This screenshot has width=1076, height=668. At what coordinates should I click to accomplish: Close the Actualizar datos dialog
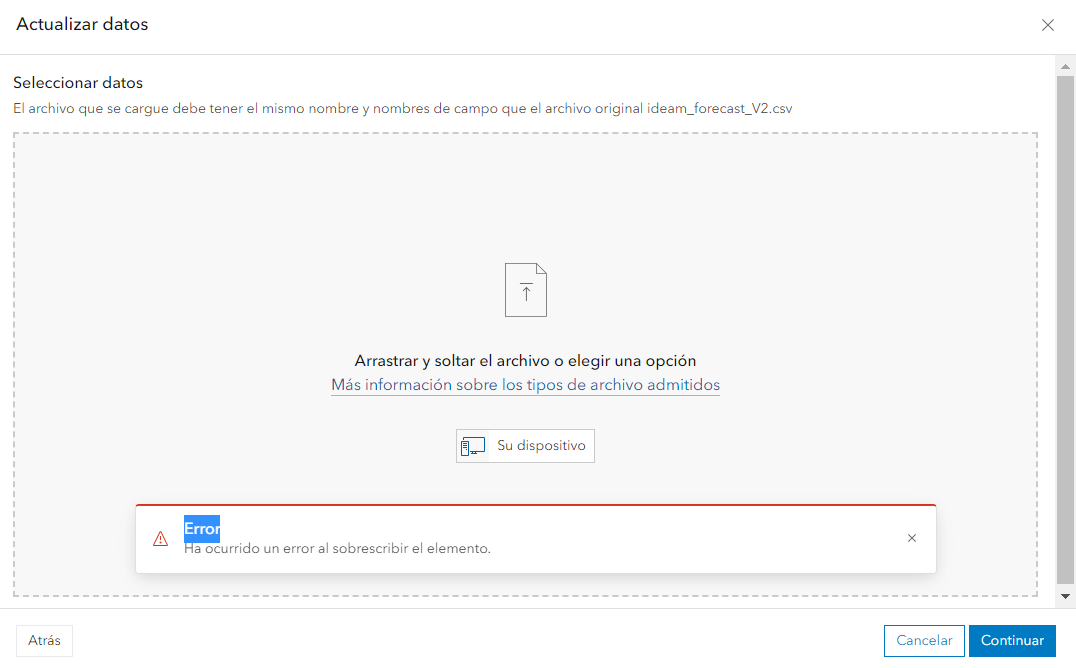point(1047,25)
